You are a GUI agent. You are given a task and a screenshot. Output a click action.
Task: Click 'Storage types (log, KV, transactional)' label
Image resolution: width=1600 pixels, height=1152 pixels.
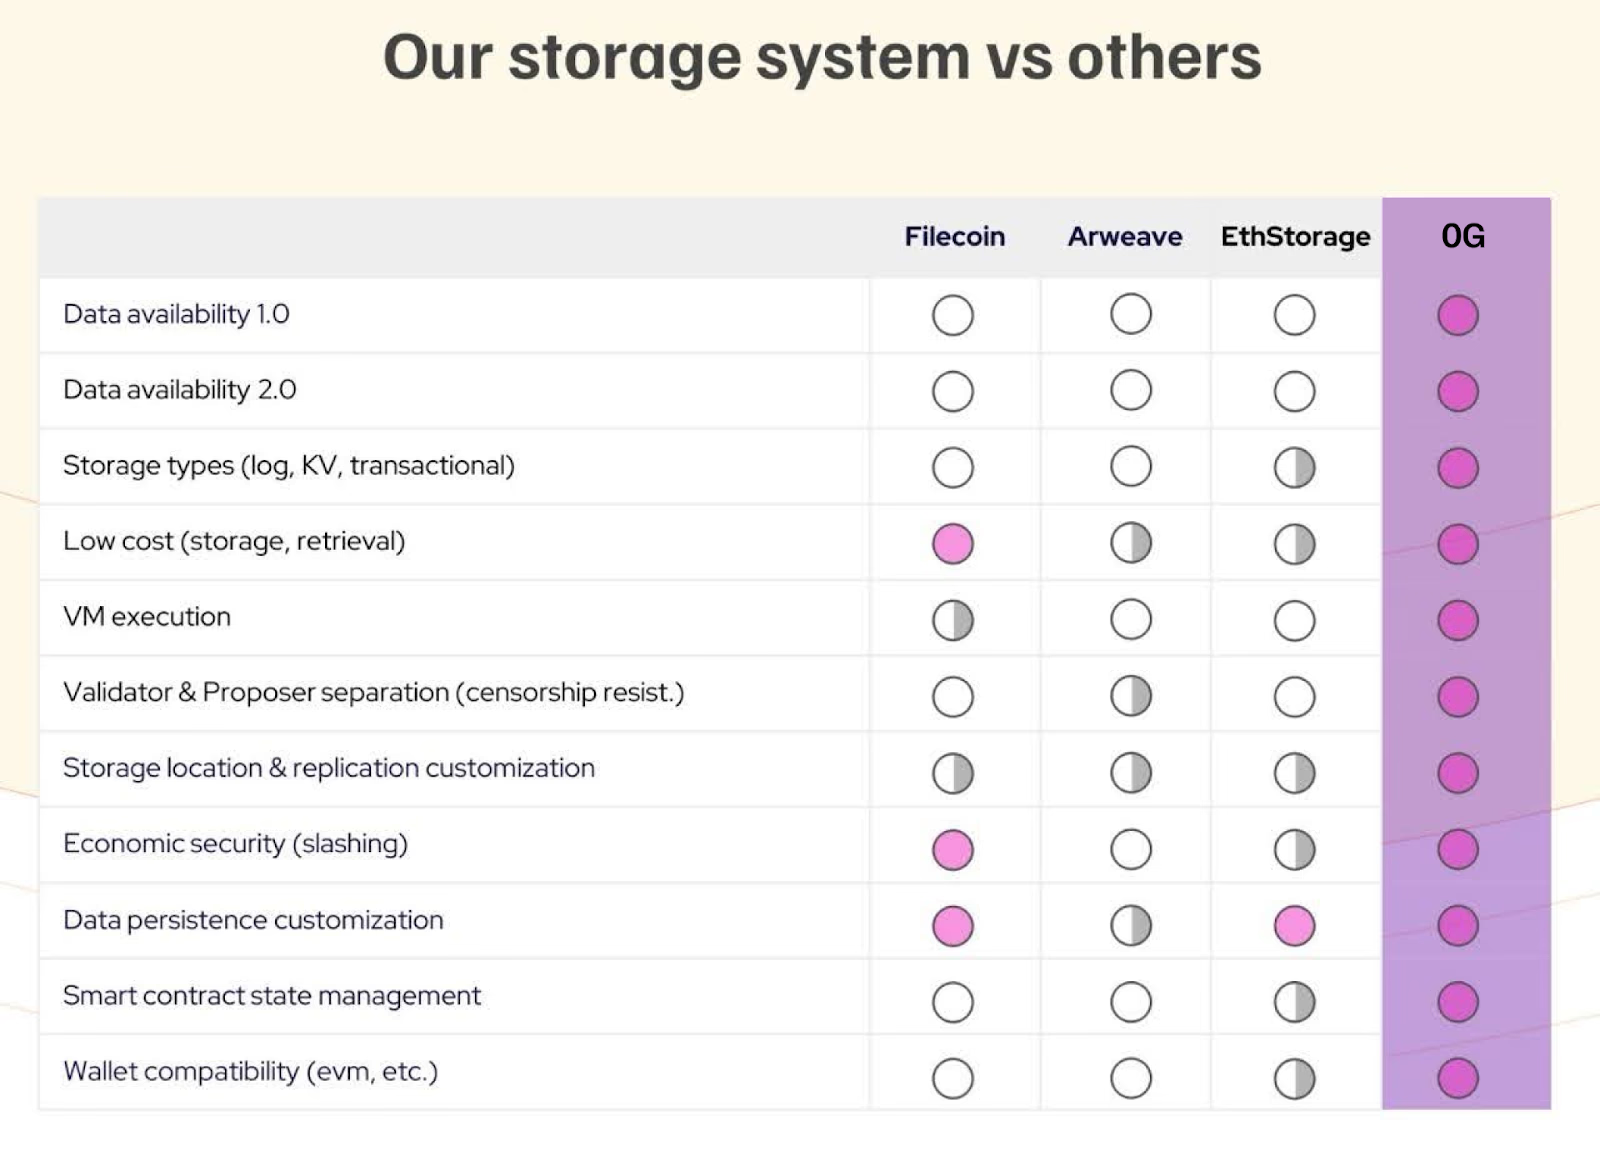tap(289, 465)
